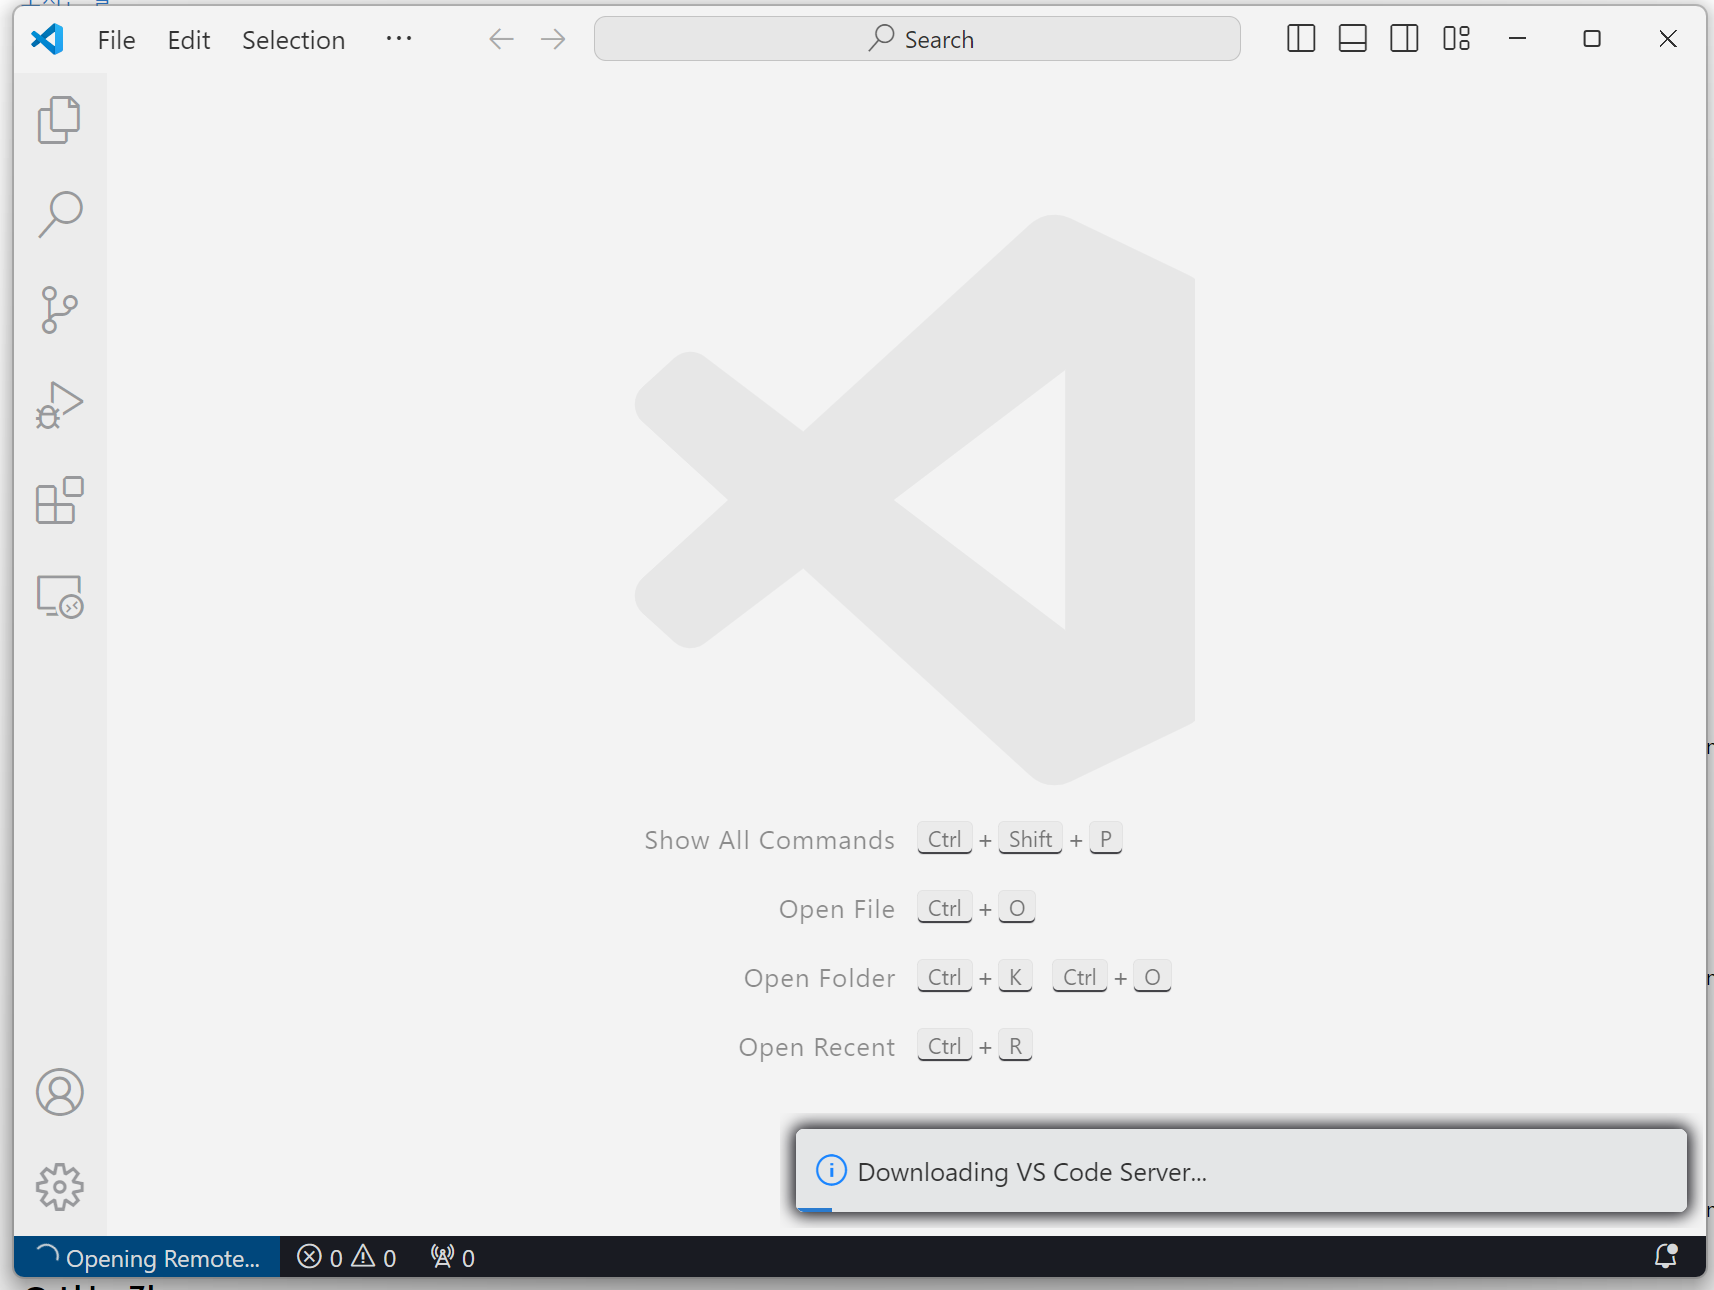The image size is (1714, 1290).
Task: Click the Open Folder label
Action: [819, 978]
